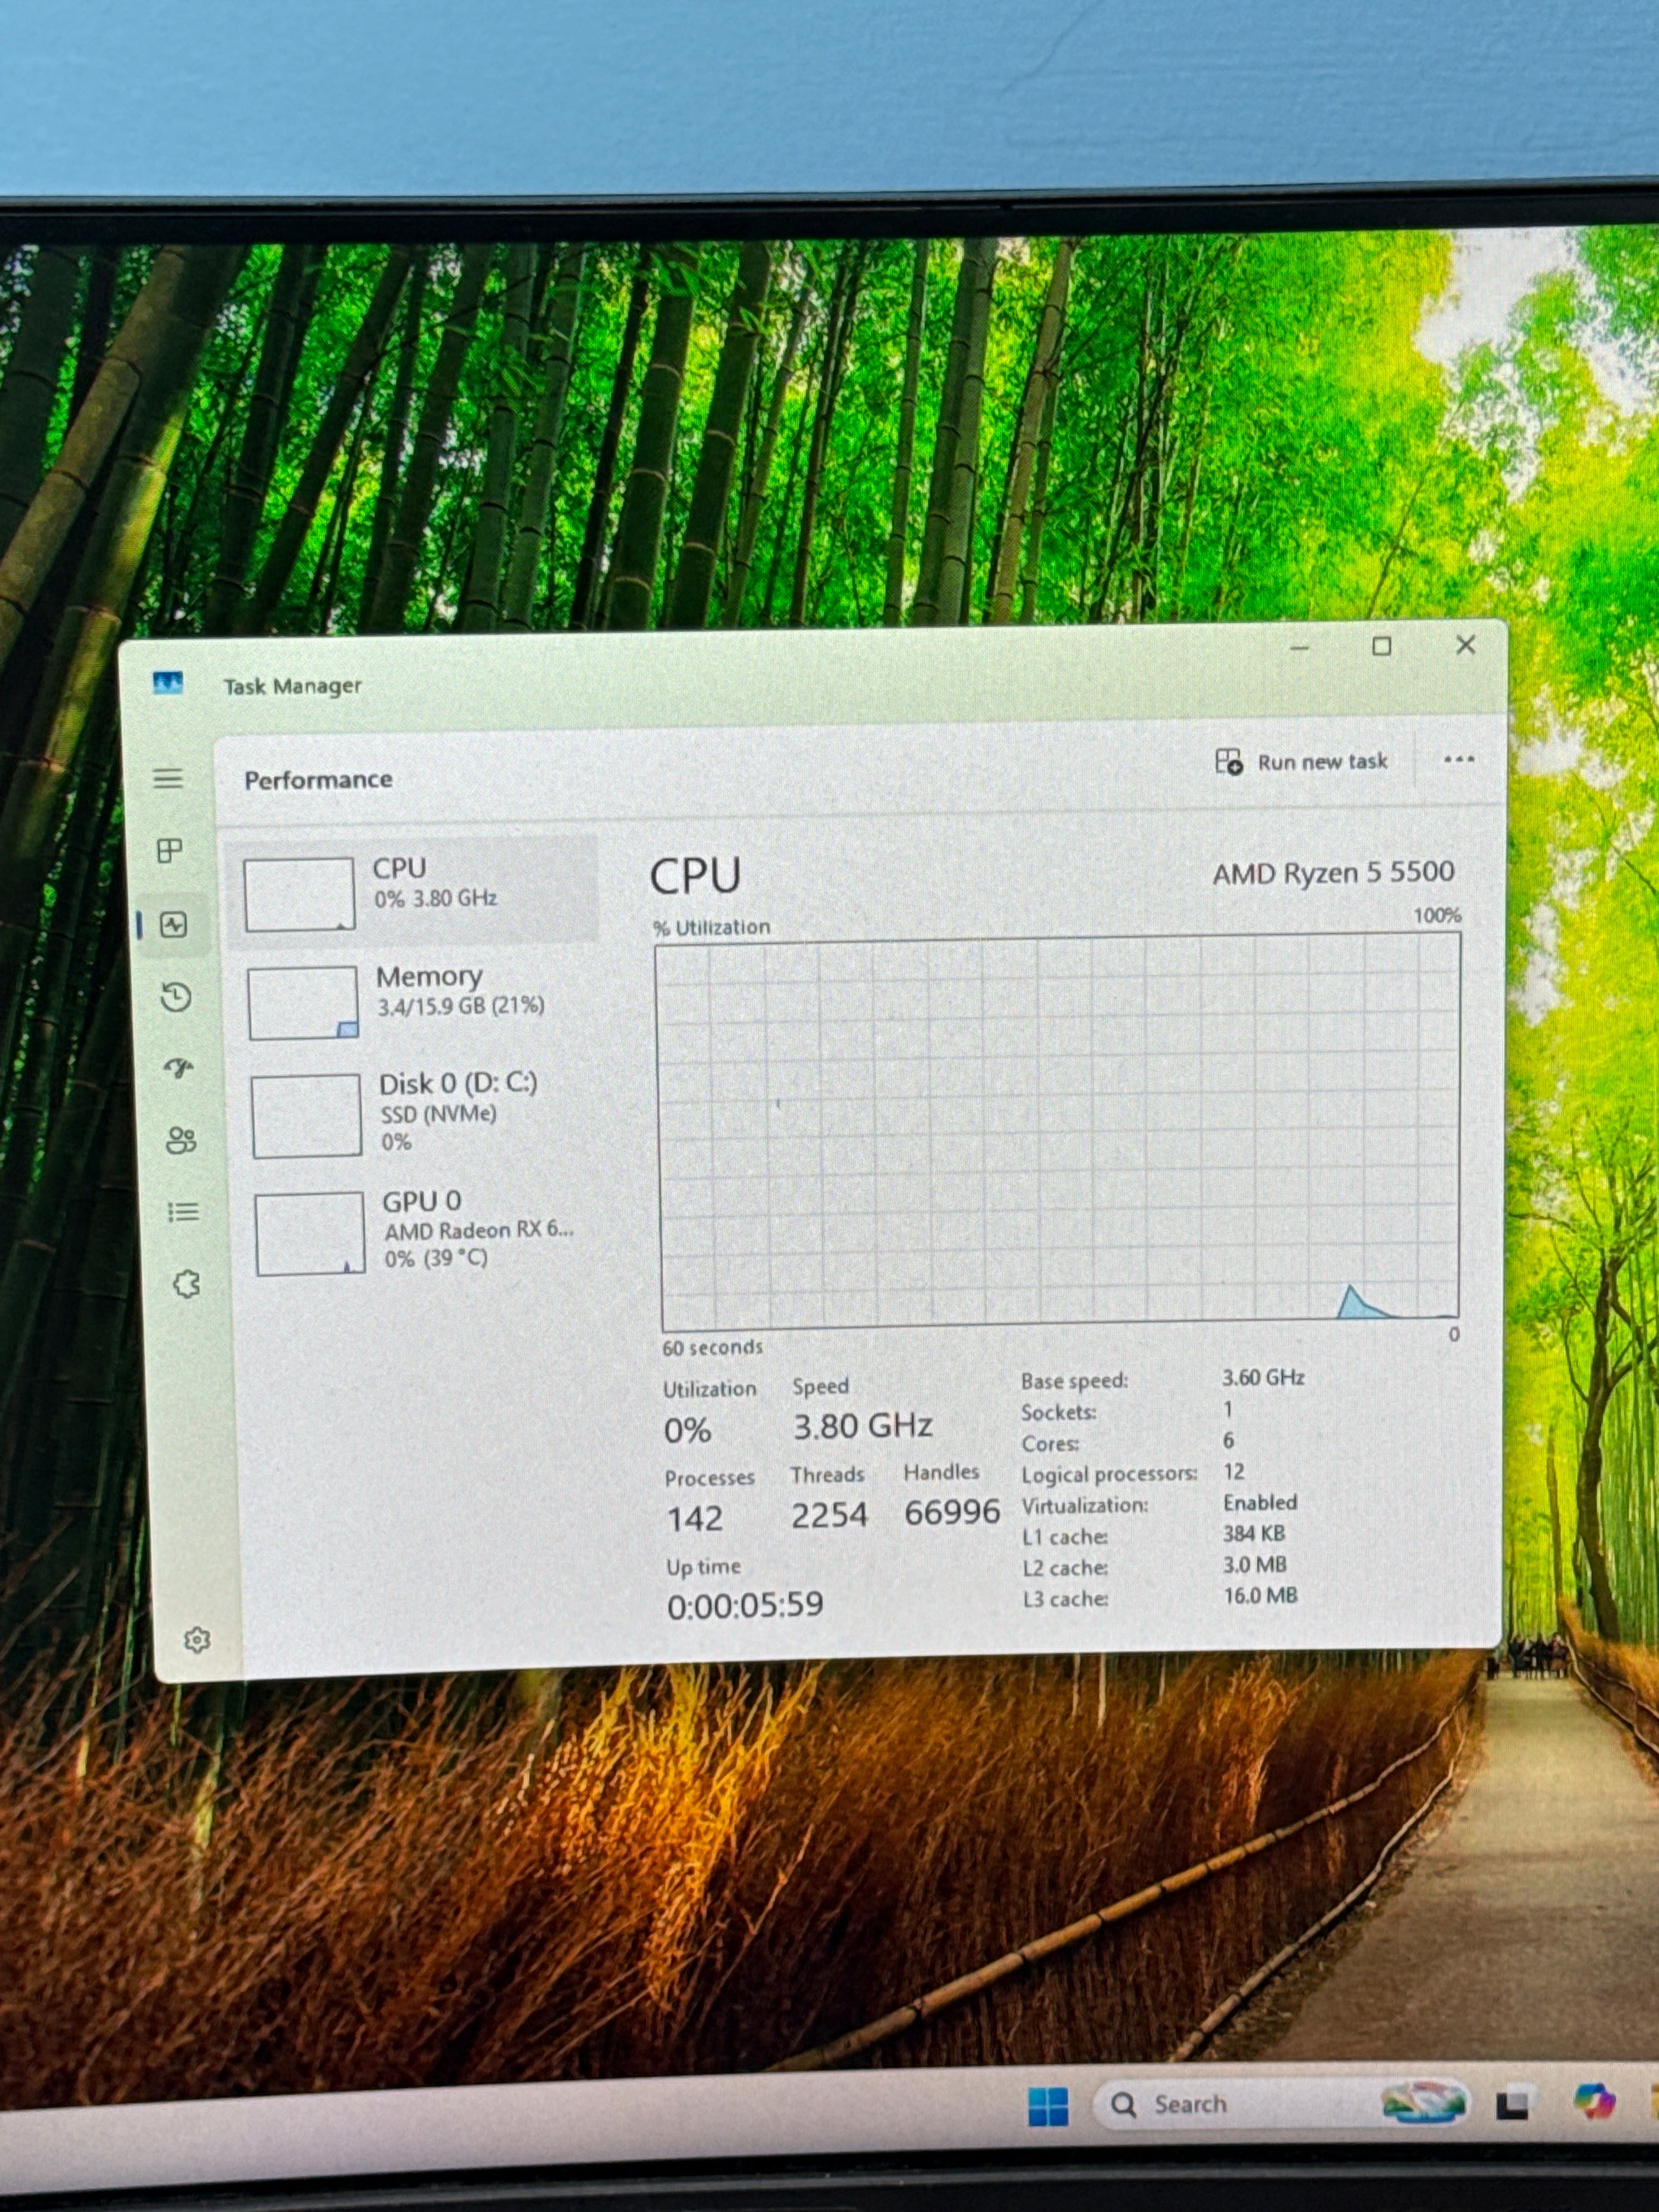Click the "Up time" label
Screen dimensions: 1659x2212
703,1566
